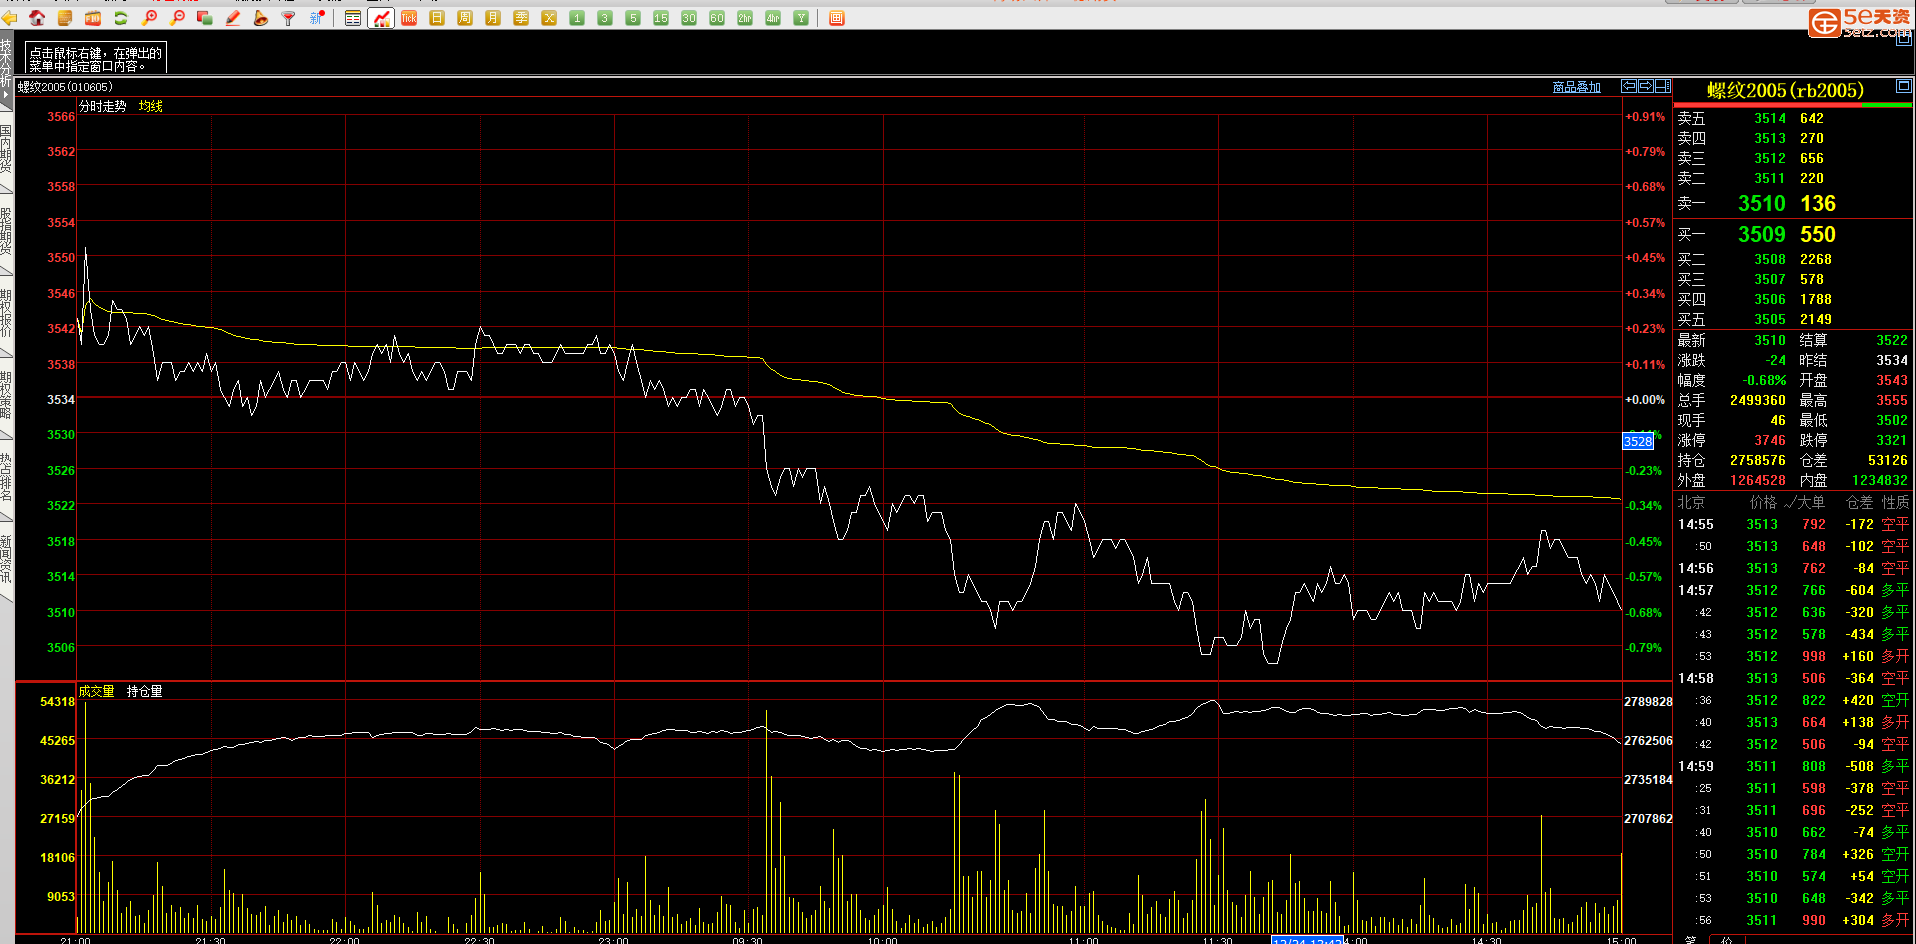Click the 3528 price marker on axis
Image resolution: width=1916 pixels, height=944 pixels.
[1637, 441]
